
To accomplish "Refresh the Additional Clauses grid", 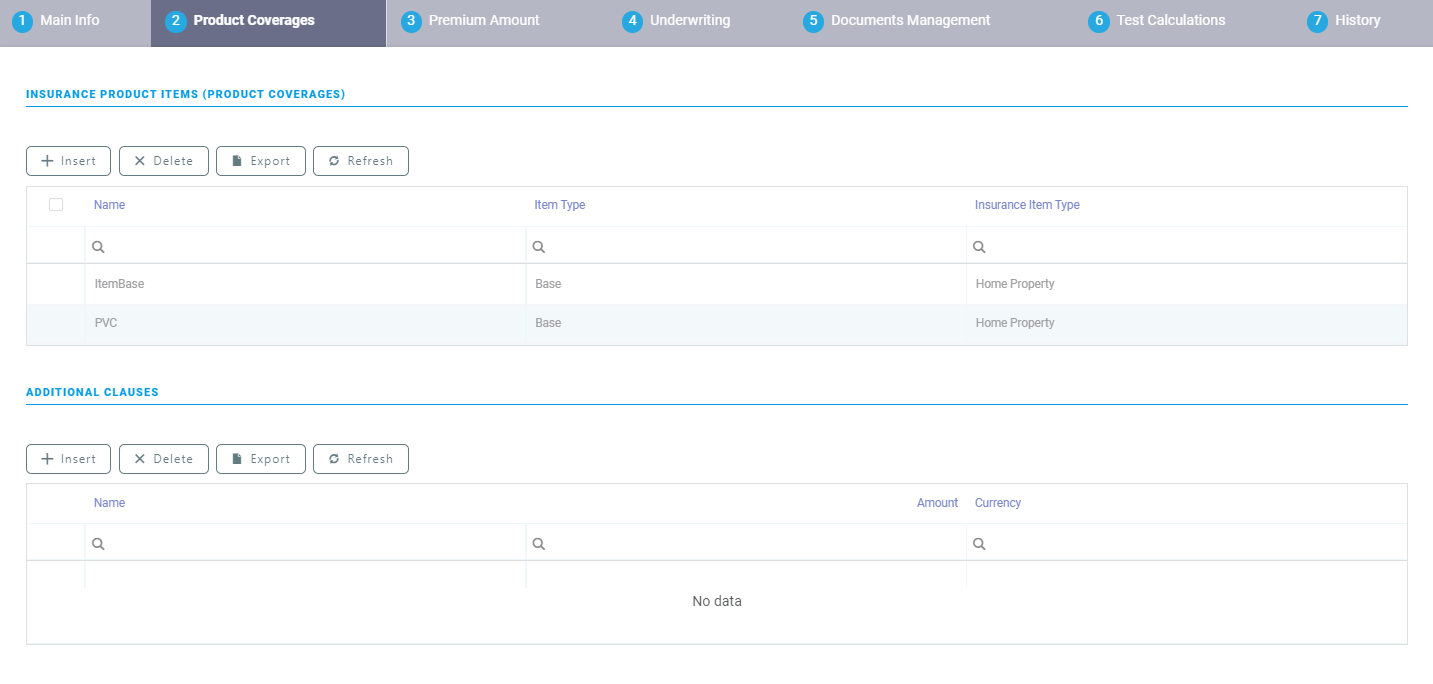I will (360, 459).
